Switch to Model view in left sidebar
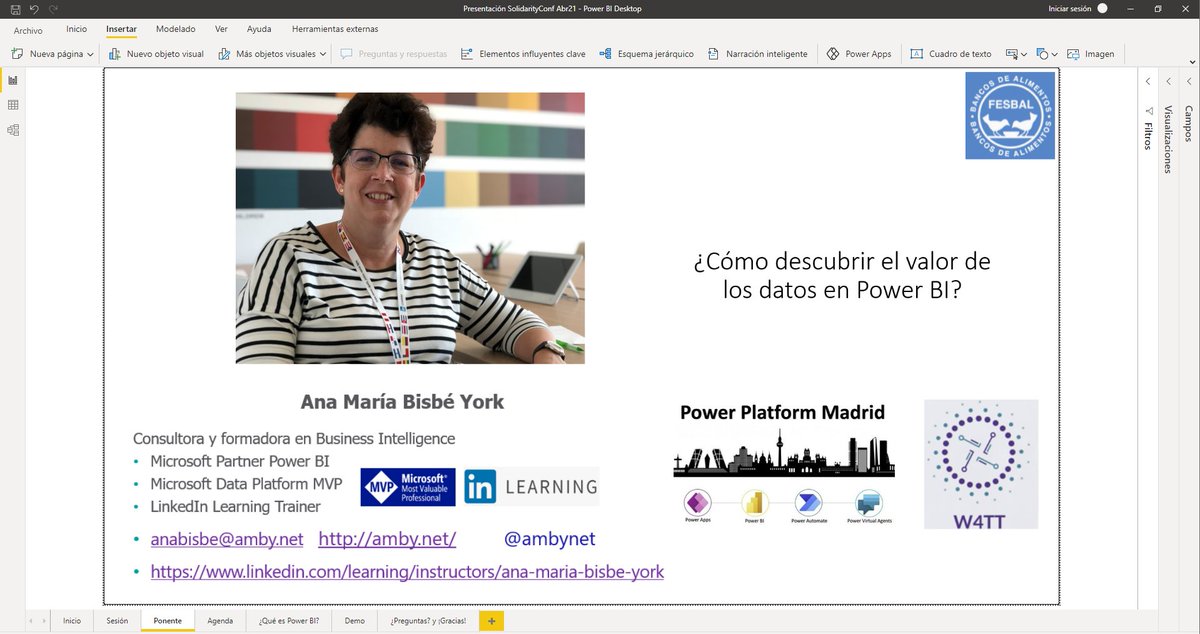1200x634 pixels. pyautogui.click(x=13, y=130)
